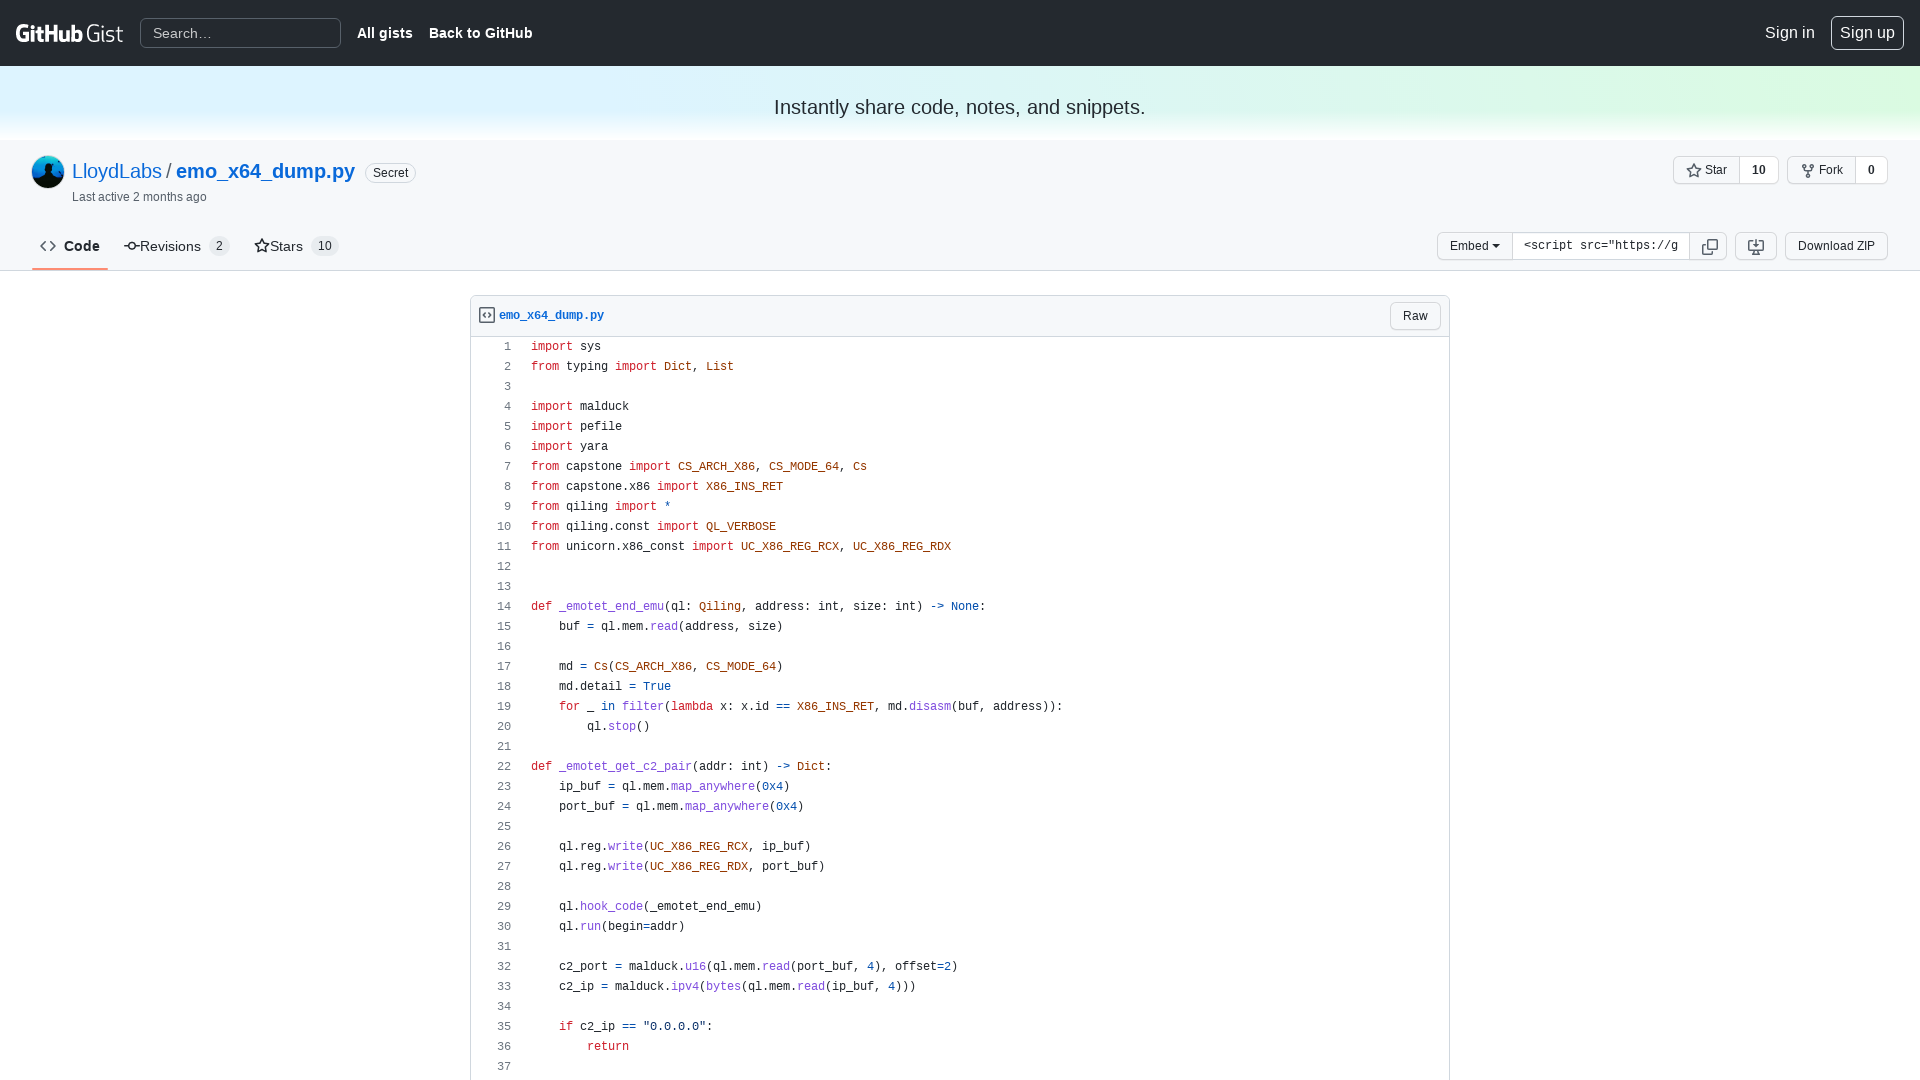Open emo_x64_dump.py file header link

pyautogui.click(x=551, y=315)
